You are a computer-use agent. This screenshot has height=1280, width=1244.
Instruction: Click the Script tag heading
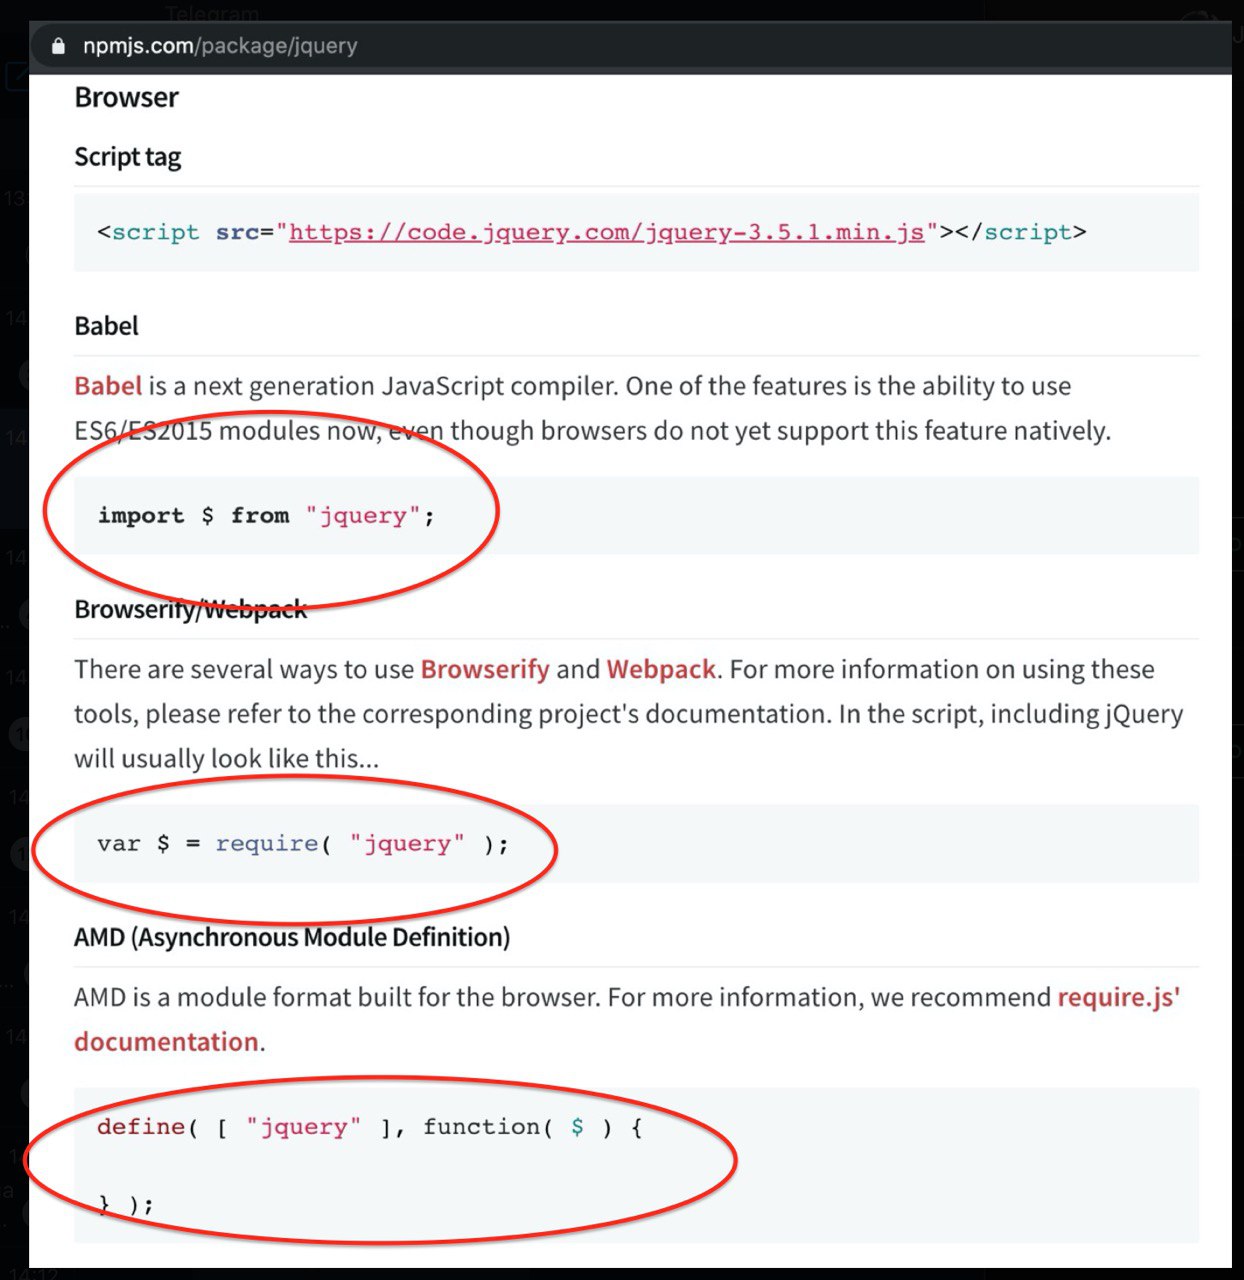pyautogui.click(x=127, y=157)
